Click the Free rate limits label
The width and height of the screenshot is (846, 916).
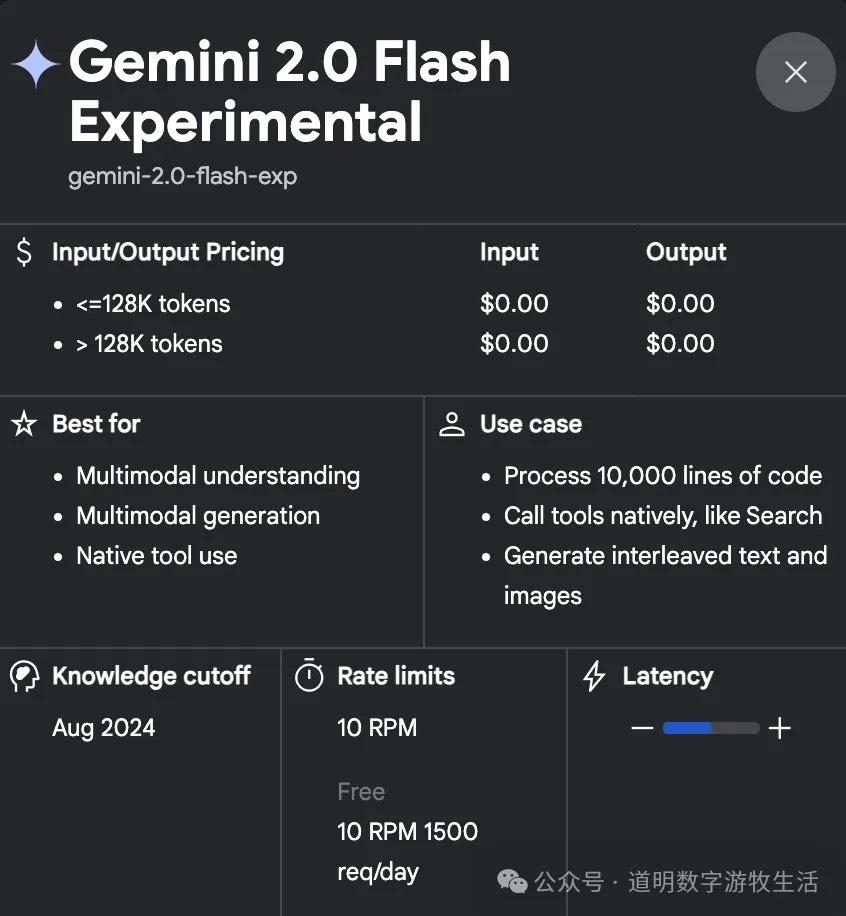pos(361,791)
